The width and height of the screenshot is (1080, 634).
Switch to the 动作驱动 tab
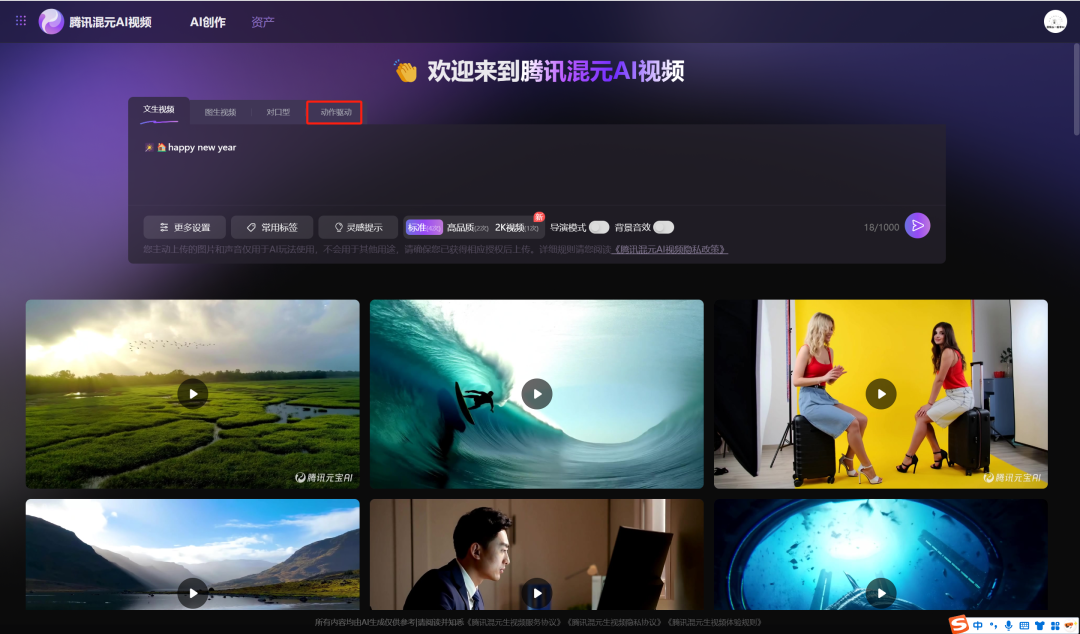(335, 112)
